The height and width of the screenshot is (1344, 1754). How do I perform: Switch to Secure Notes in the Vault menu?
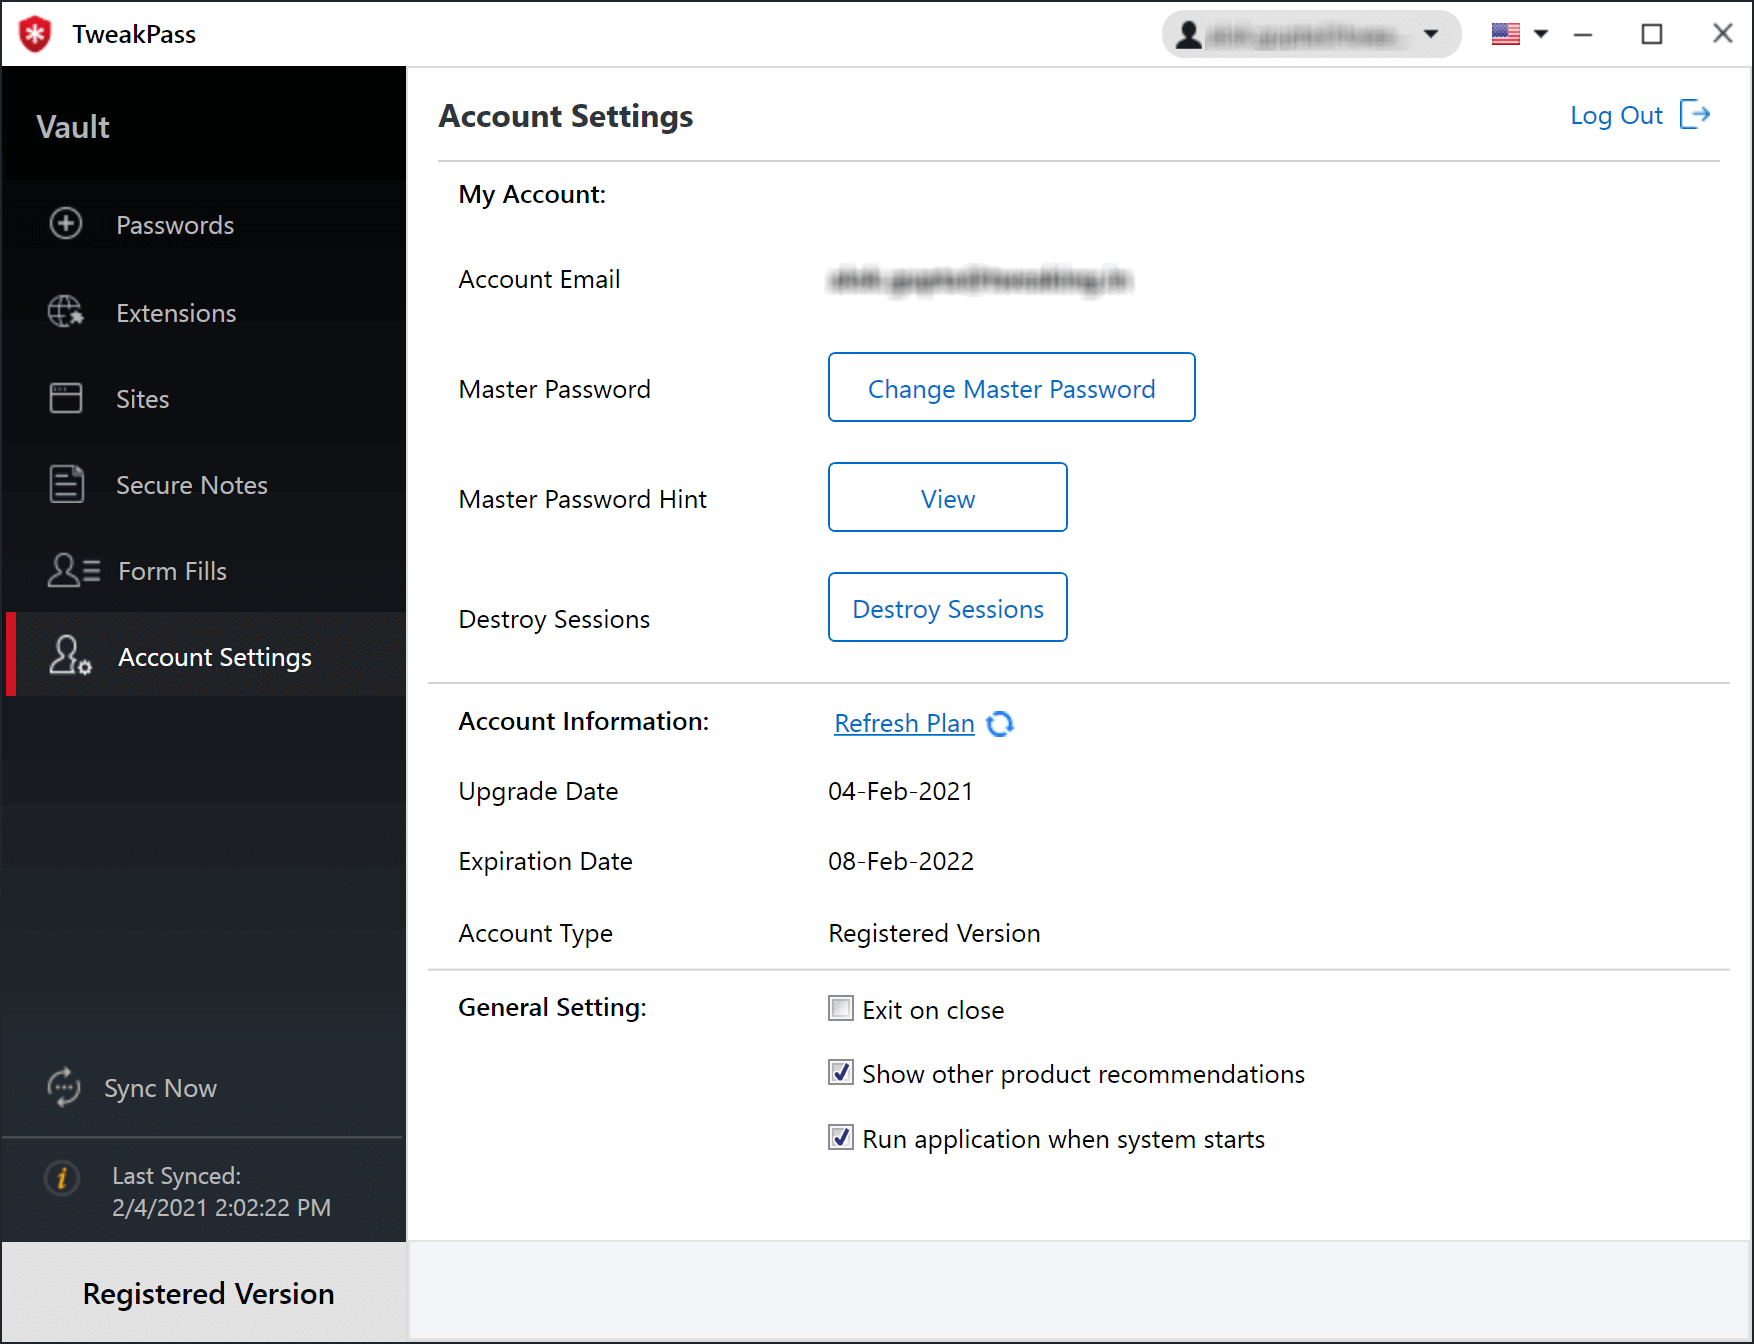pyautogui.click(x=192, y=484)
